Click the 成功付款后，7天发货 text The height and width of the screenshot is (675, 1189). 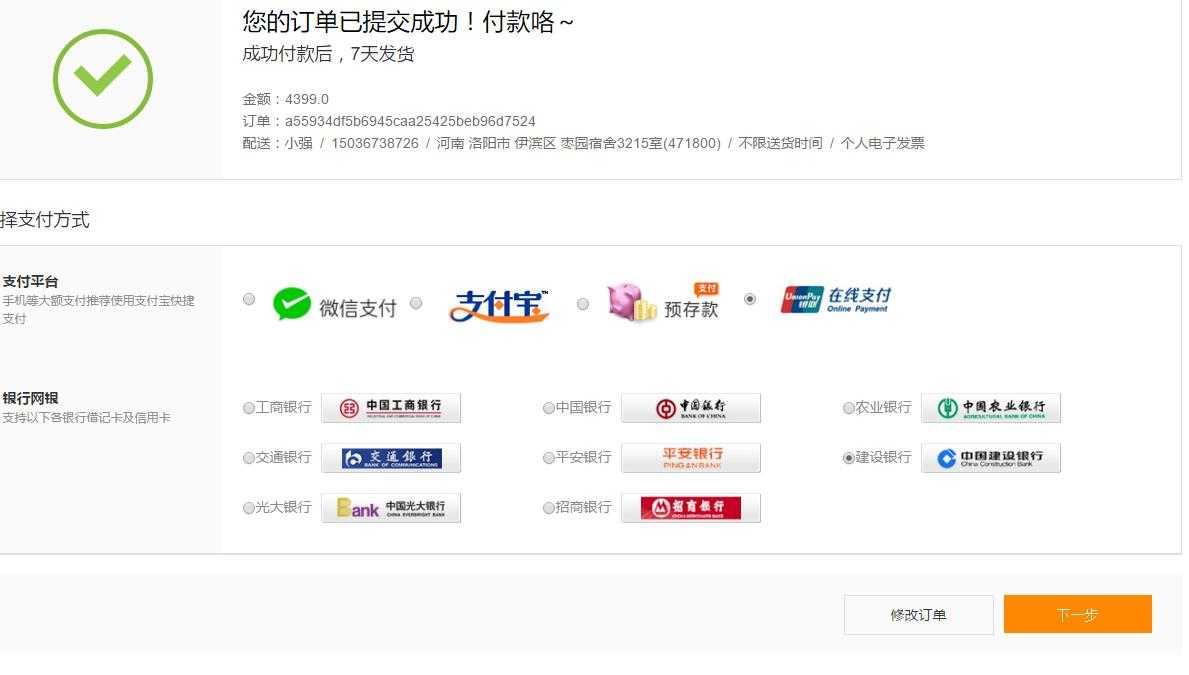coord(328,54)
